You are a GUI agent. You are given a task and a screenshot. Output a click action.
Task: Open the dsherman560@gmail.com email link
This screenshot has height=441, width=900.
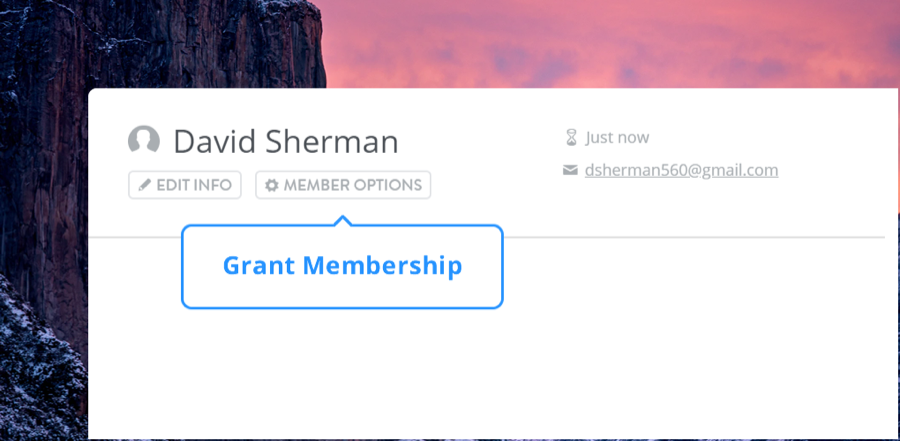[681, 170]
